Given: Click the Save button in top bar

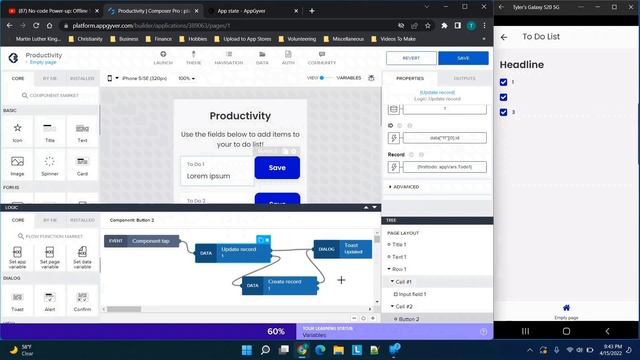Looking at the screenshot, I should pyautogui.click(x=463, y=58).
